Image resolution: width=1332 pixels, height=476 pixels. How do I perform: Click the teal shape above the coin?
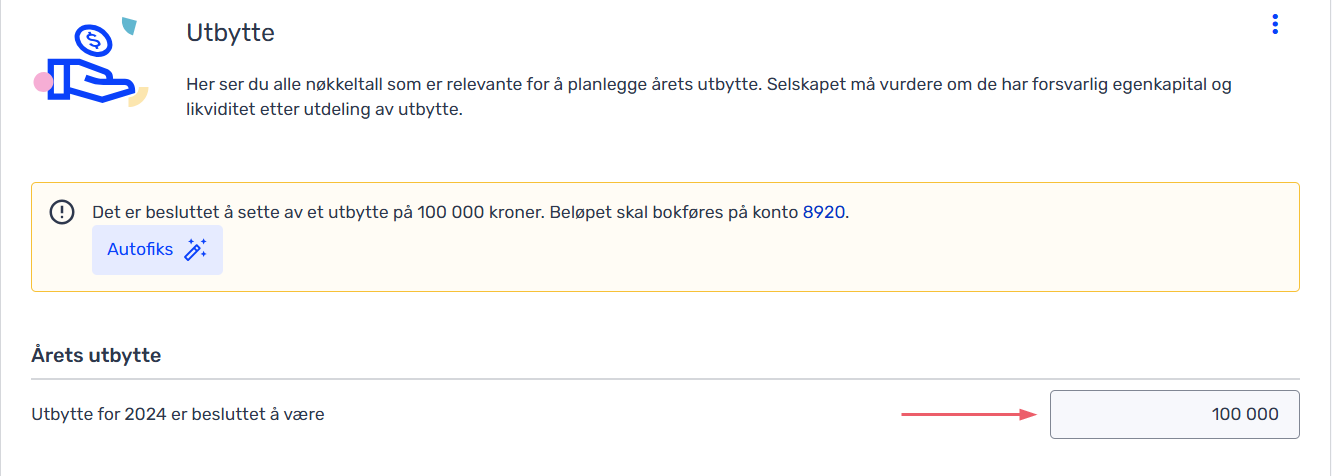click(x=129, y=25)
